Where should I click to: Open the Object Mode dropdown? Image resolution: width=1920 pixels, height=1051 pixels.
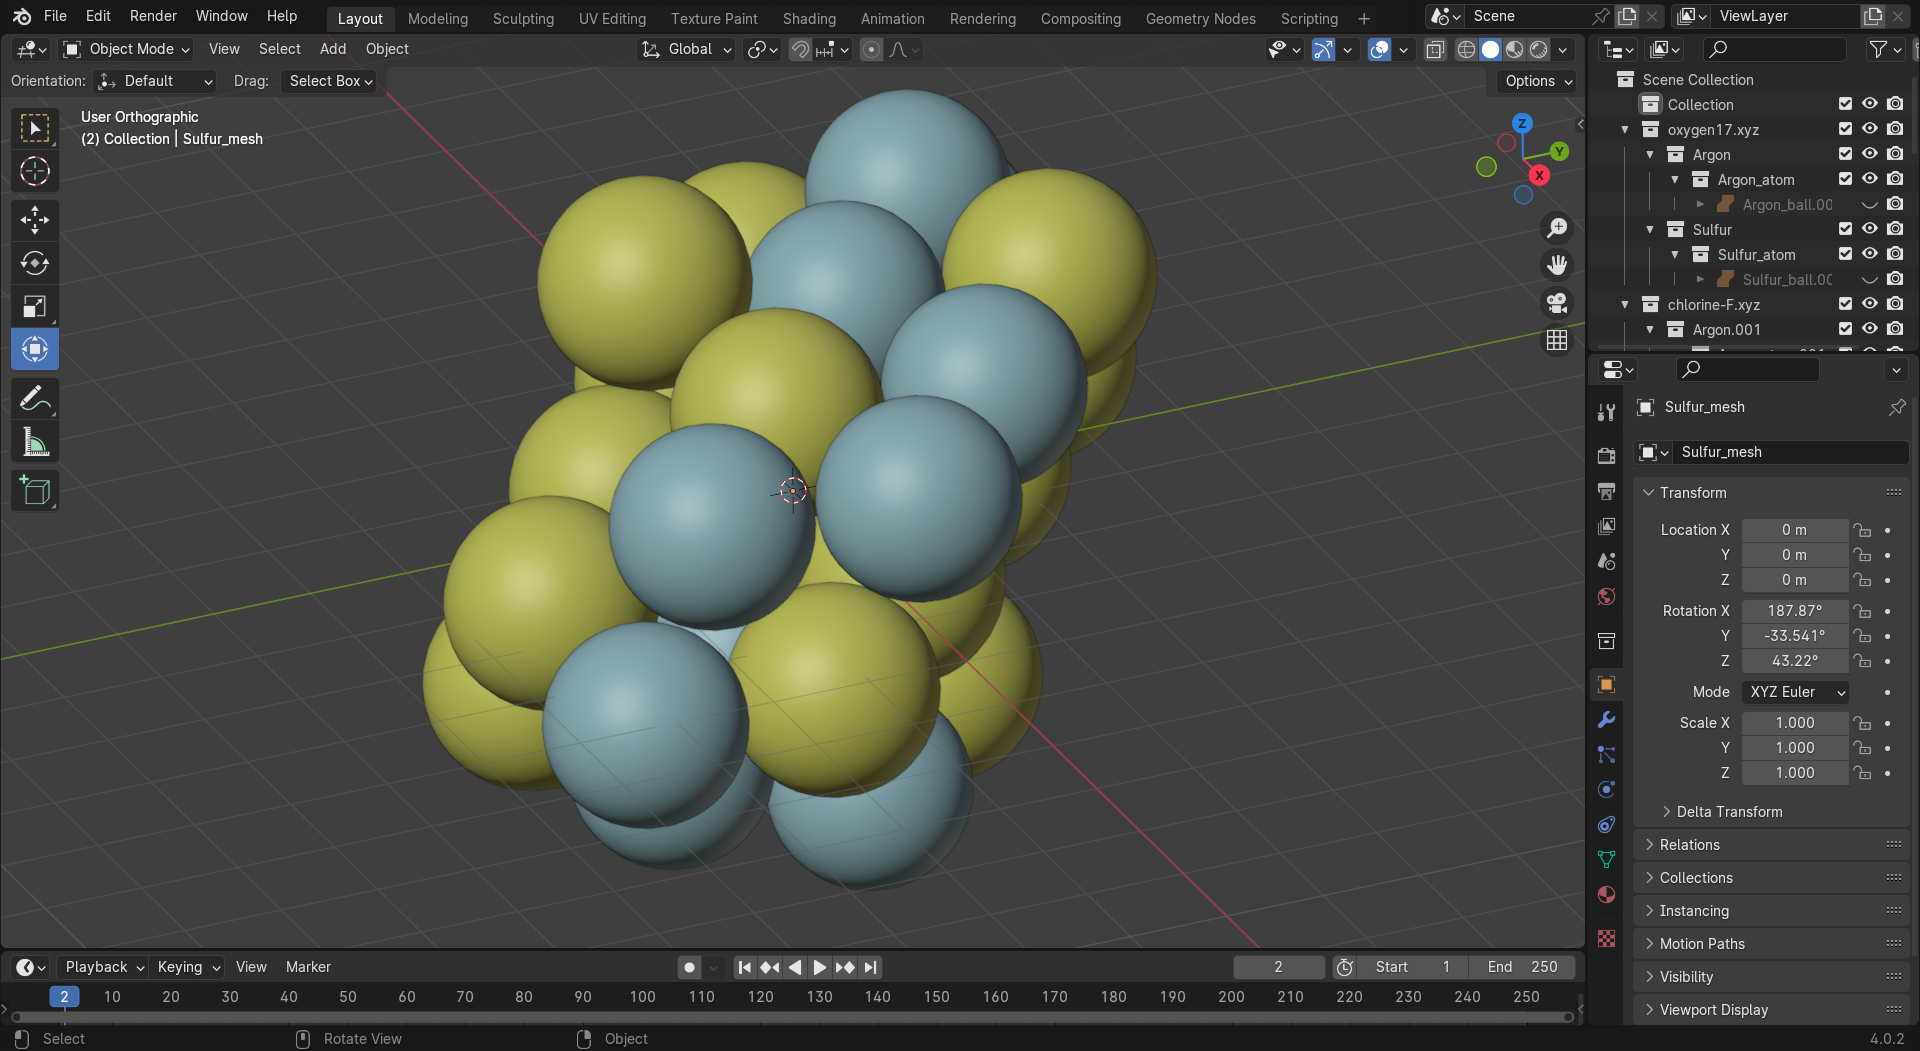(x=126, y=49)
